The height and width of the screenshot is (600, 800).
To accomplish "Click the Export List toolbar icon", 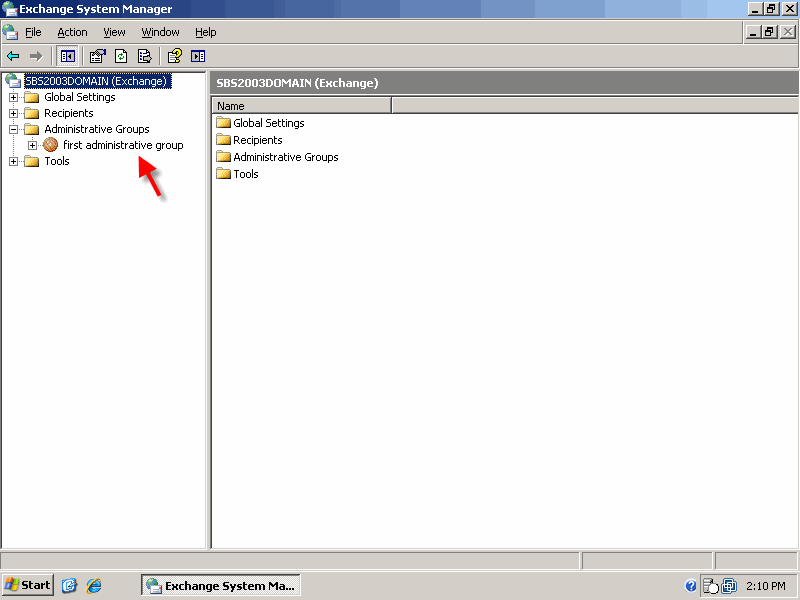I will pyautogui.click(x=145, y=56).
